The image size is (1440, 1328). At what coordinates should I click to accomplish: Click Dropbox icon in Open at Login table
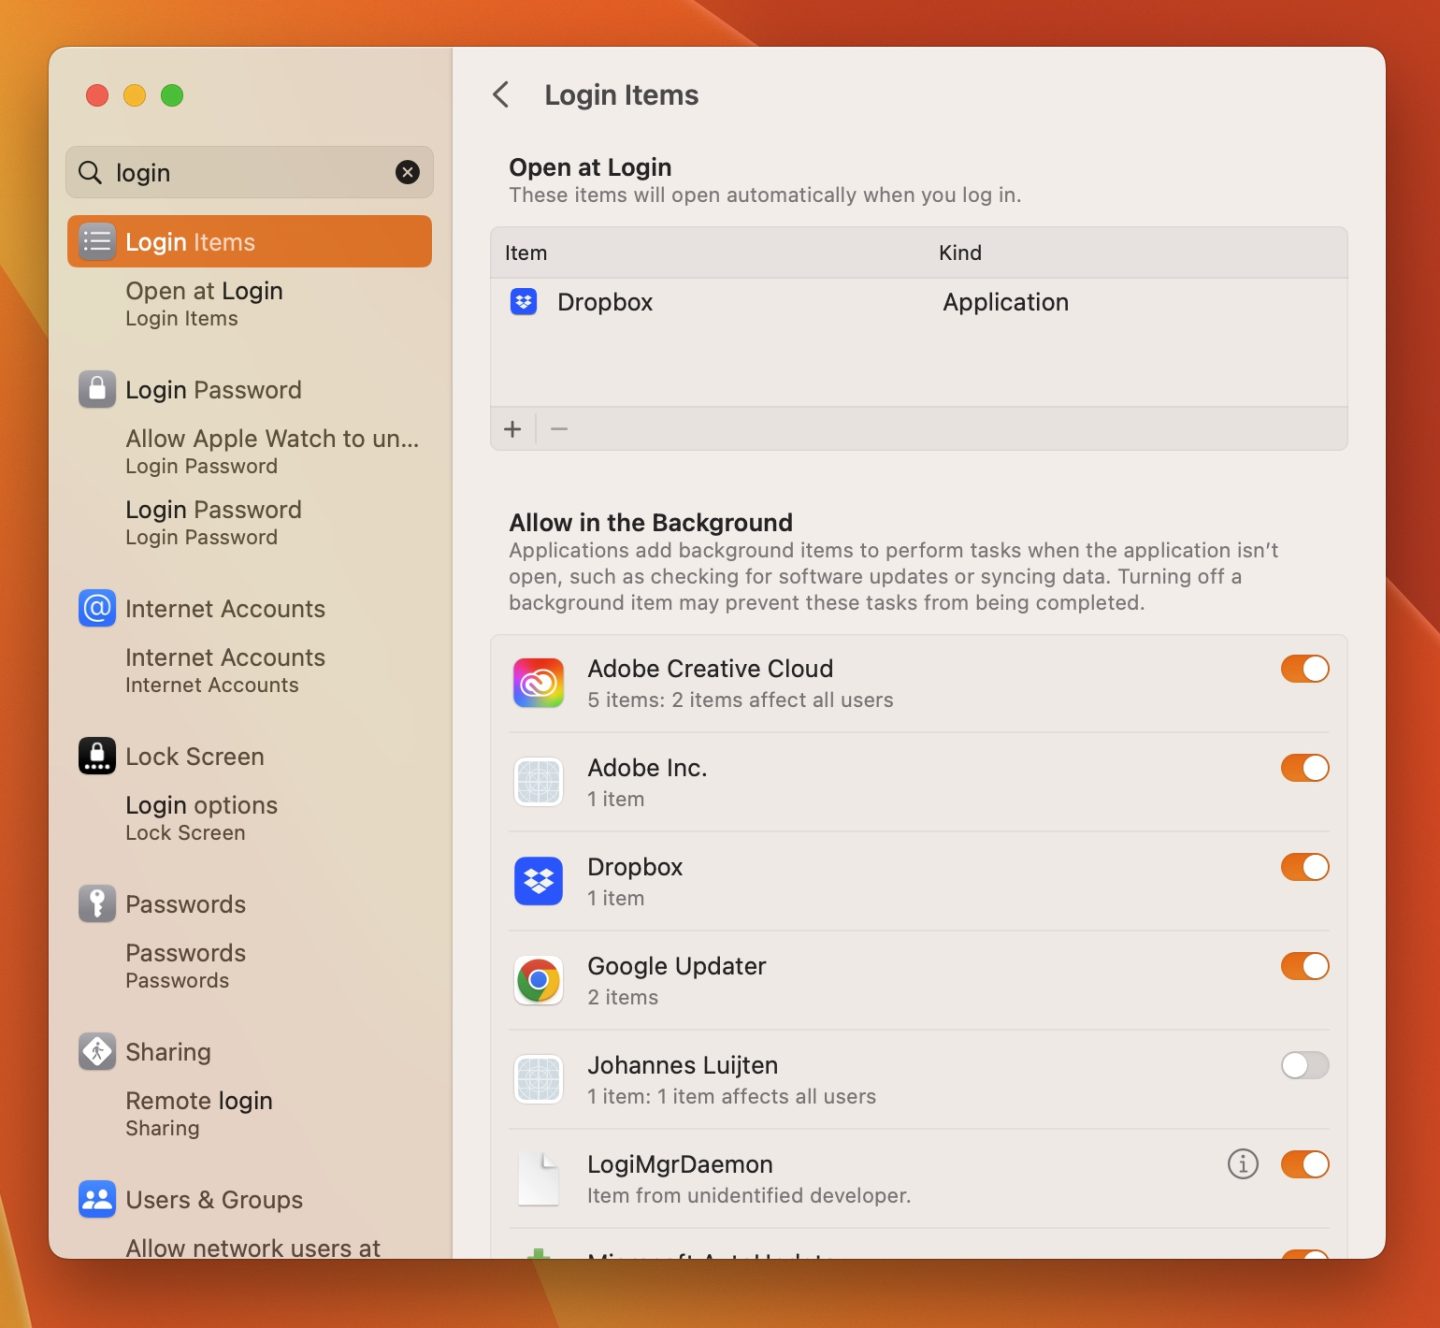pyautogui.click(x=524, y=301)
